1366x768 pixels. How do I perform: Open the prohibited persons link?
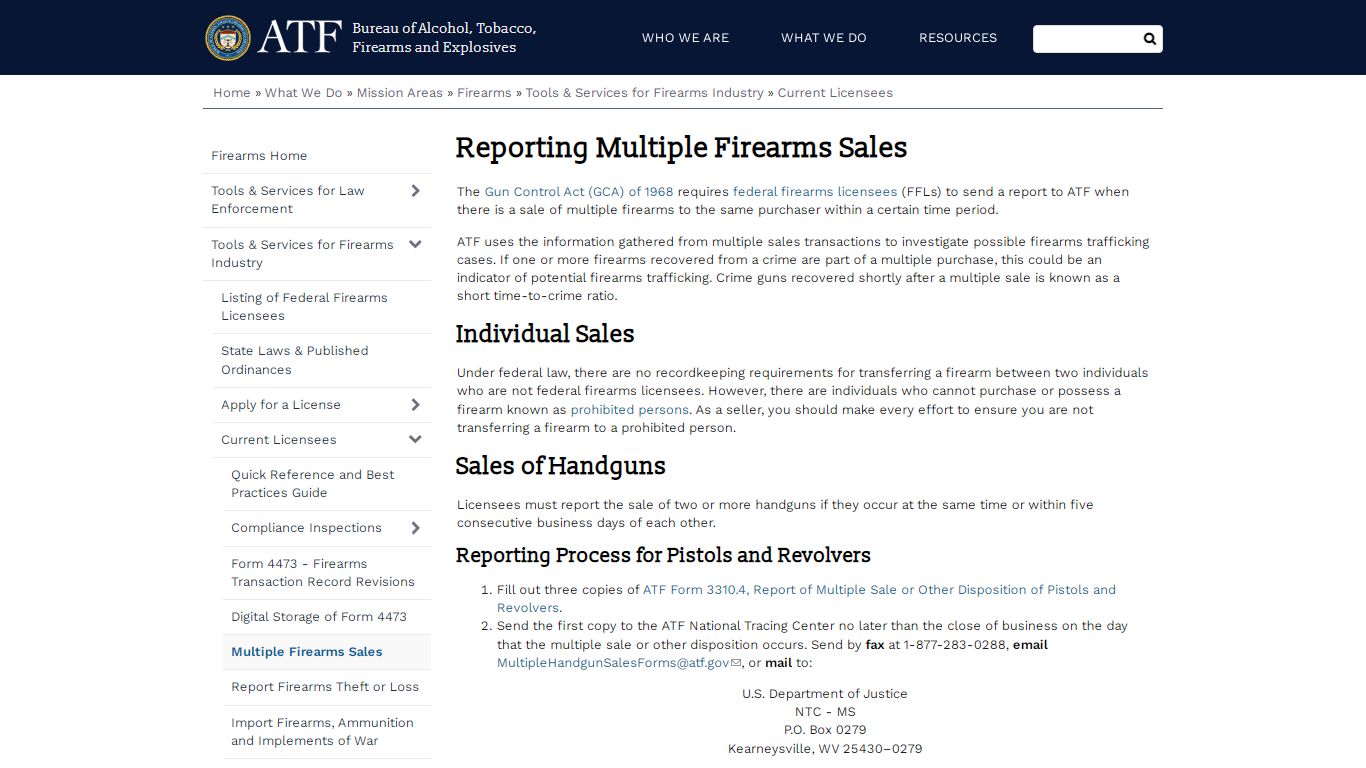tap(630, 410)
